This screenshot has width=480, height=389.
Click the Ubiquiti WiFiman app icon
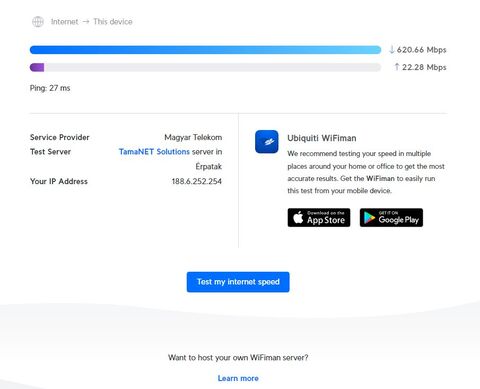267,142
